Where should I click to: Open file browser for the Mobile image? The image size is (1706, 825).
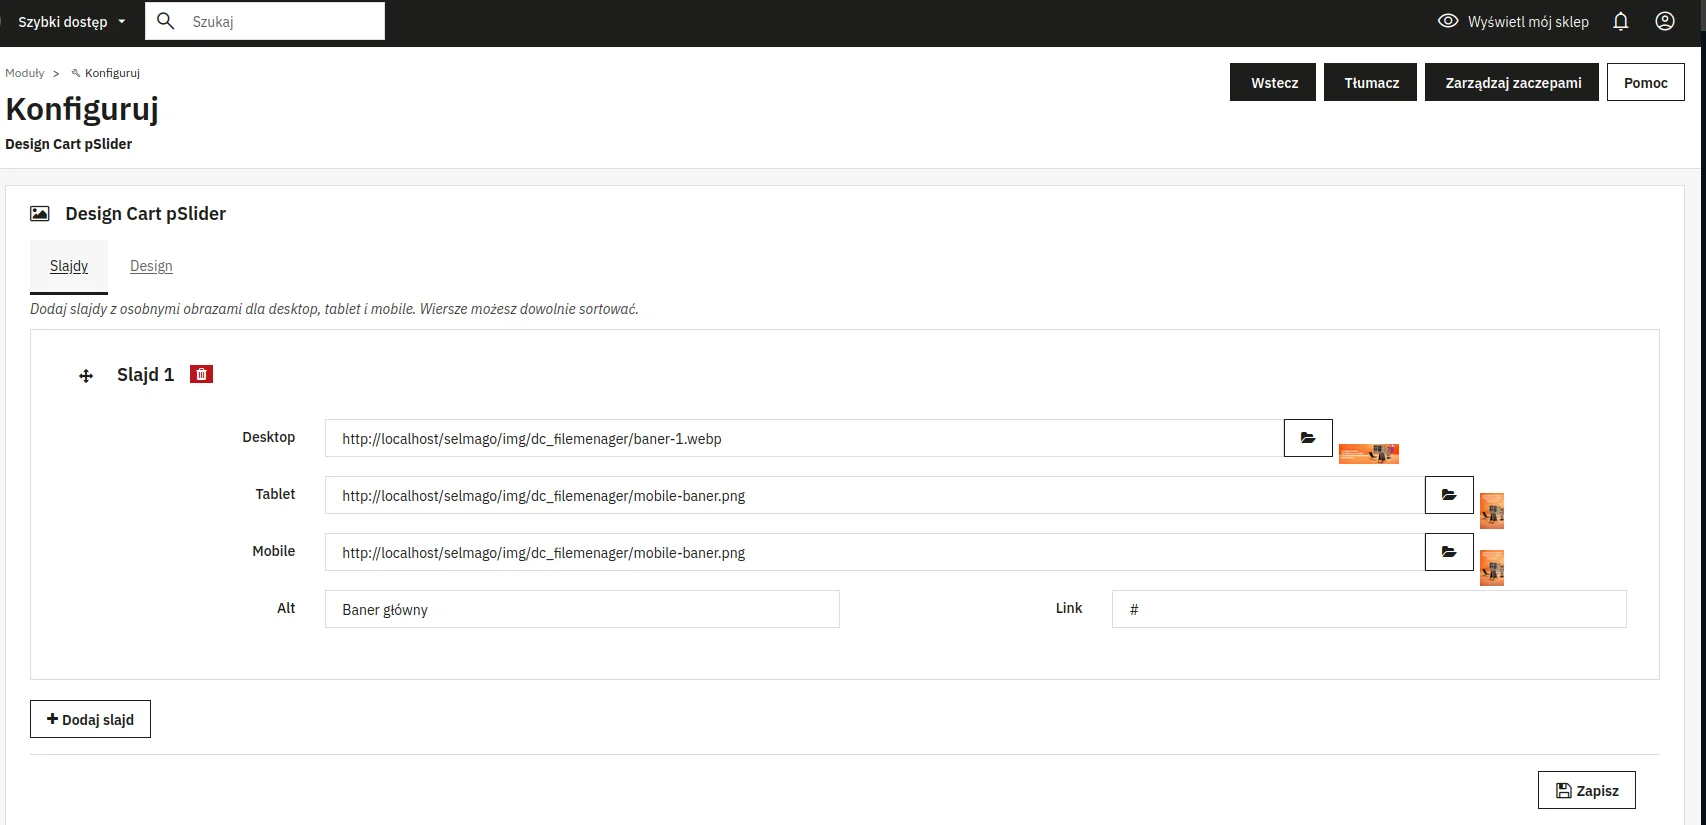coord(1449,552)
